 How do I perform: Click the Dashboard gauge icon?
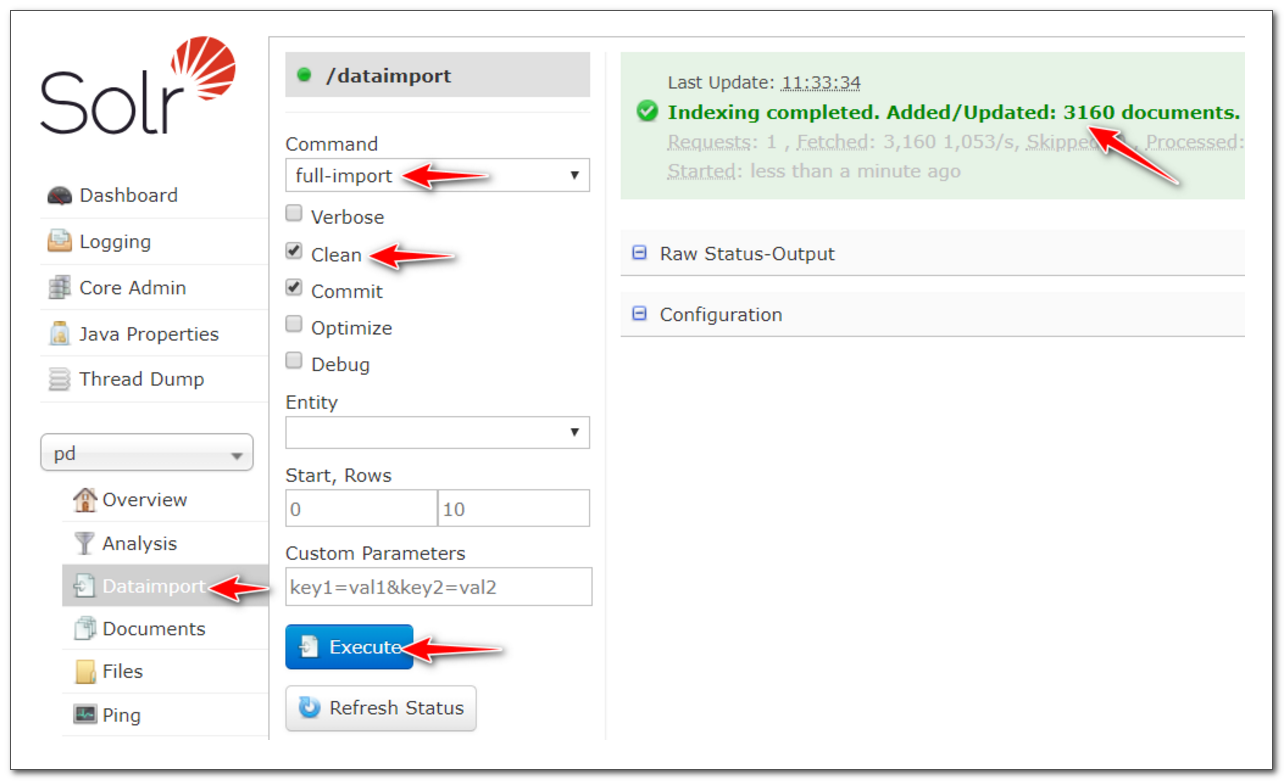[x=60, y=196]
